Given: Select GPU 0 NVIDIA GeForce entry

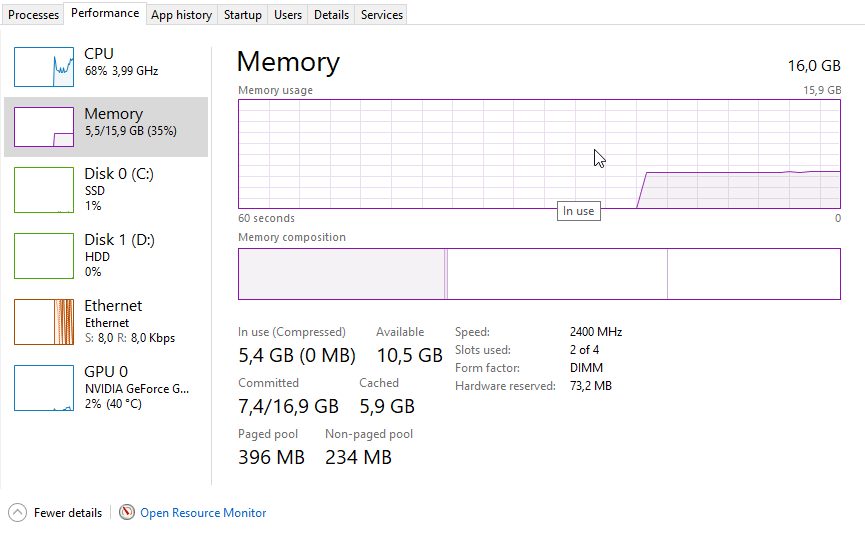Looking at the screenshot, I should (106, 388).
